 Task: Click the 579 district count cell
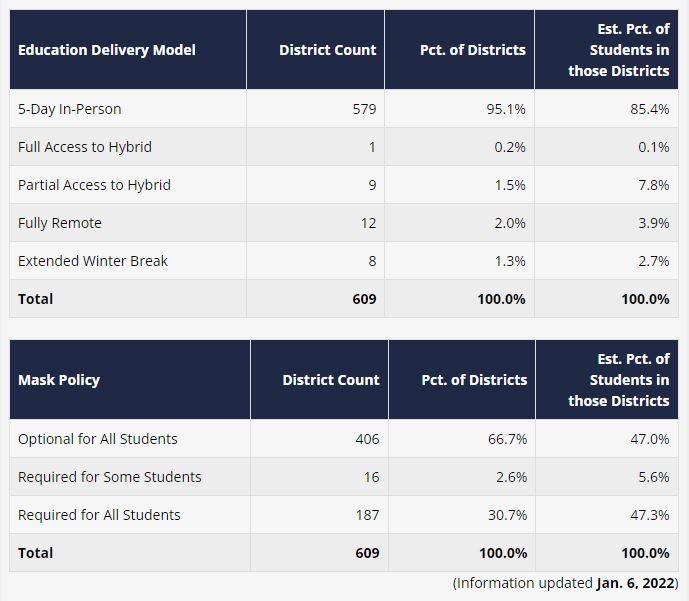click(x=364, y=109)
